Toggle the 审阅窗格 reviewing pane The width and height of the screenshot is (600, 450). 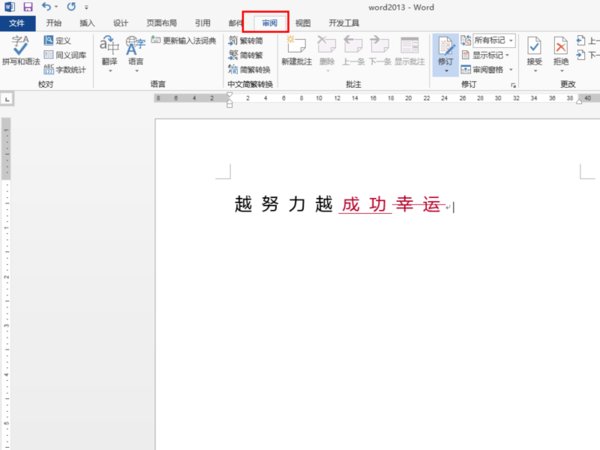click(487, 70)
